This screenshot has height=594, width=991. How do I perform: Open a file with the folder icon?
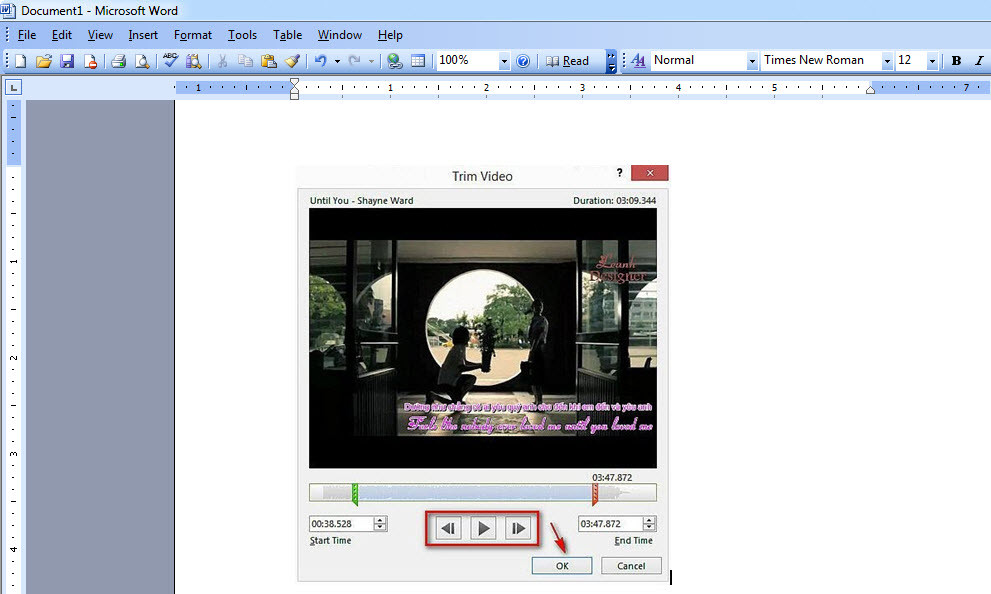(x=44, y=61)
